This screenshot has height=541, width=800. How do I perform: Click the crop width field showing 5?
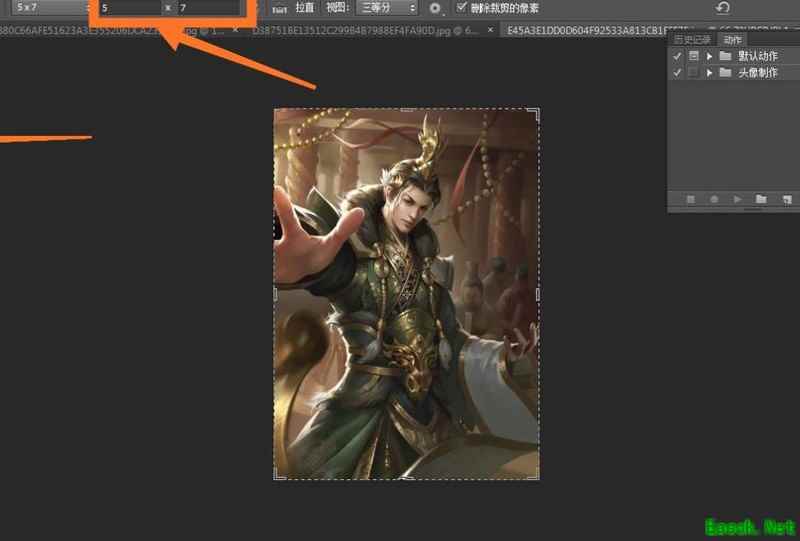130,8
